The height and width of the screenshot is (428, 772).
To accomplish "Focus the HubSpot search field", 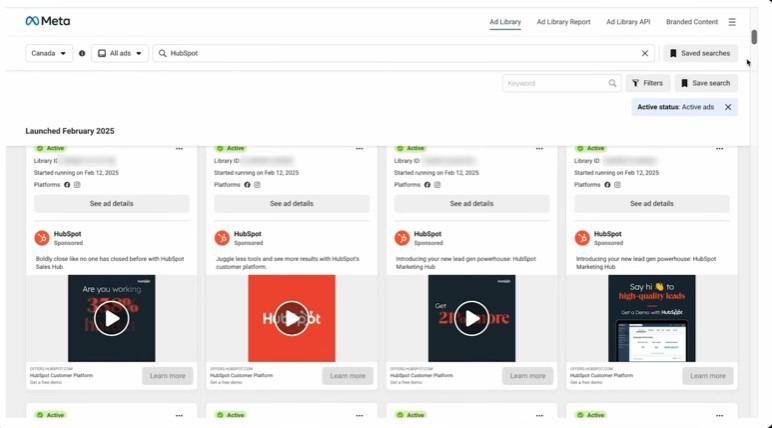I will (x=404, y=53).
